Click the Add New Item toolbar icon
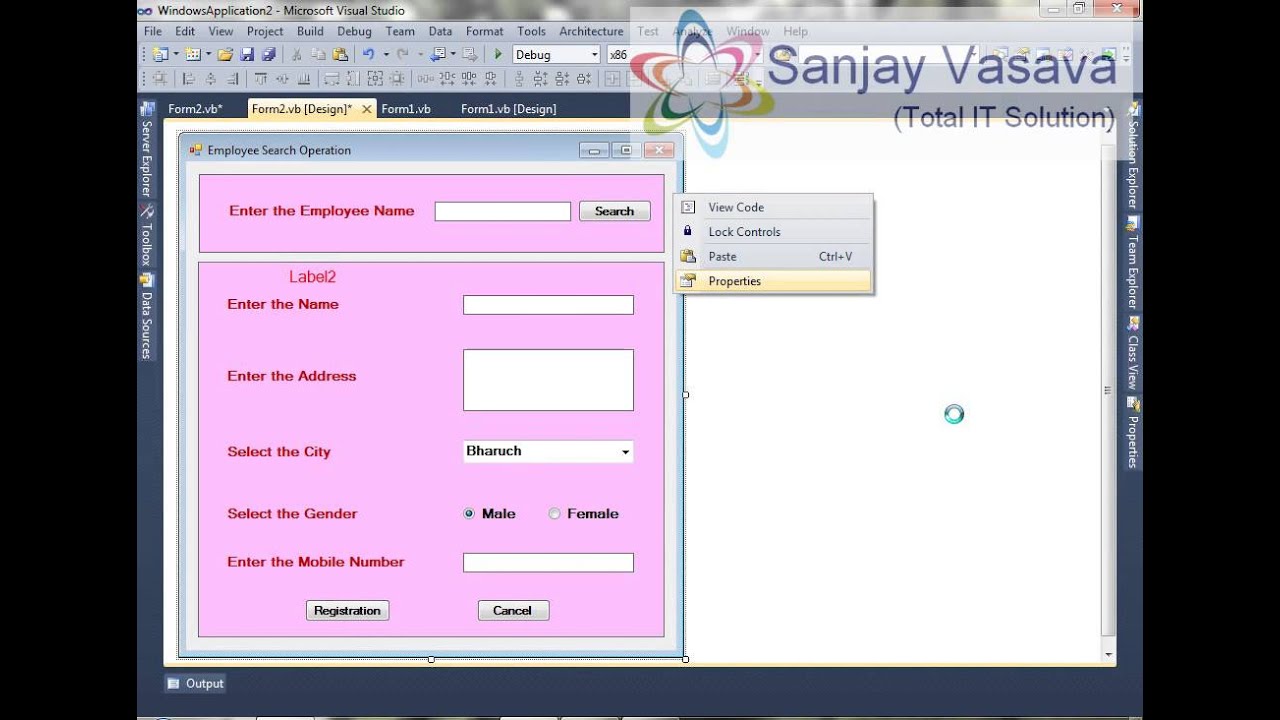 click(x=192, y=55)
